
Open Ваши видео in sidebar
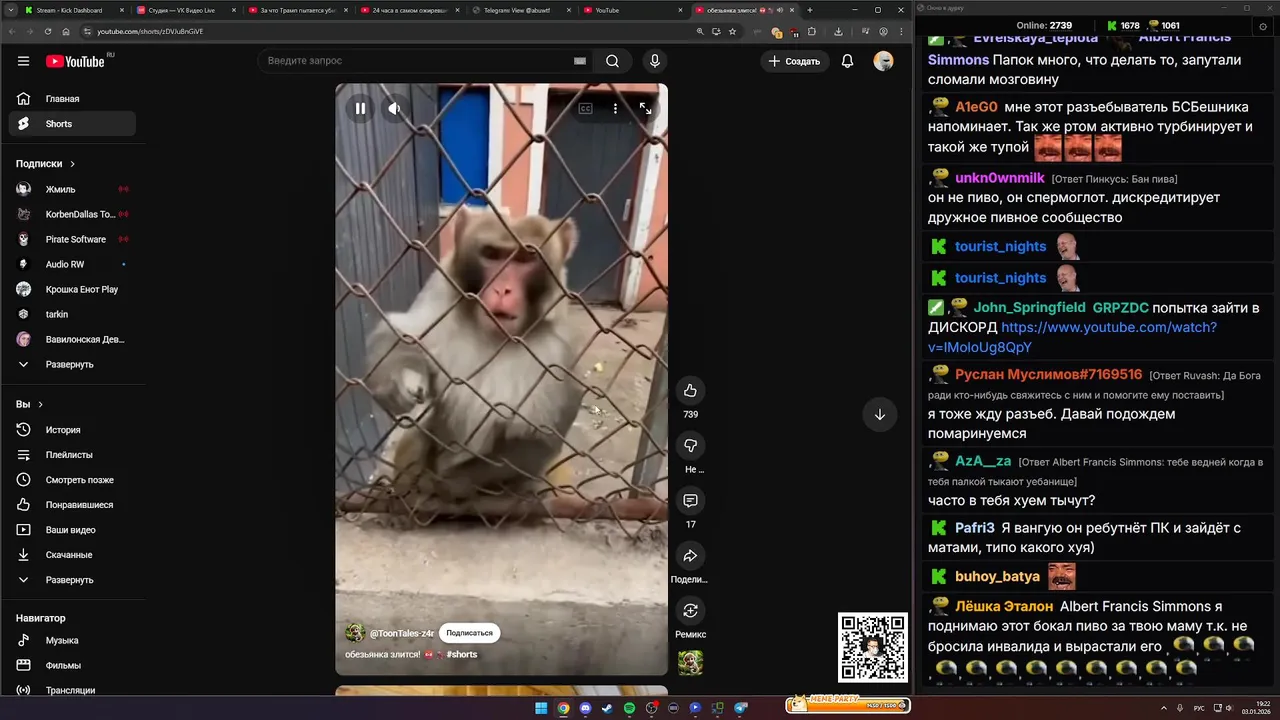pos(72,530)
